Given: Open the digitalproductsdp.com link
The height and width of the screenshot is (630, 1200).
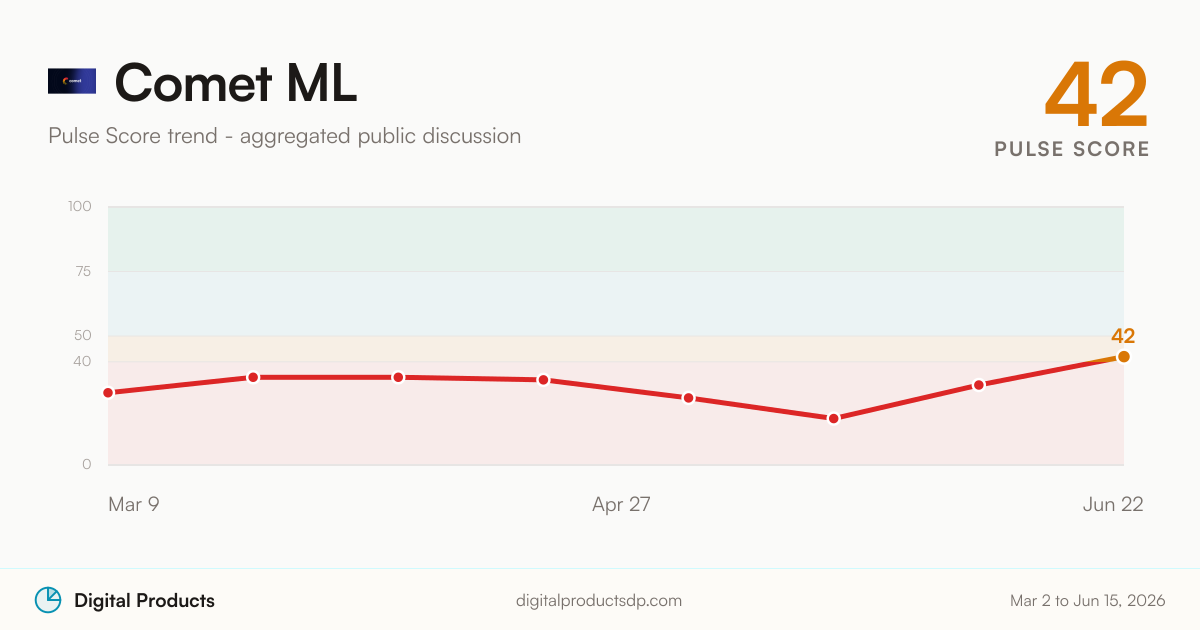Looking at the screenshot, I should click(599, 601).
